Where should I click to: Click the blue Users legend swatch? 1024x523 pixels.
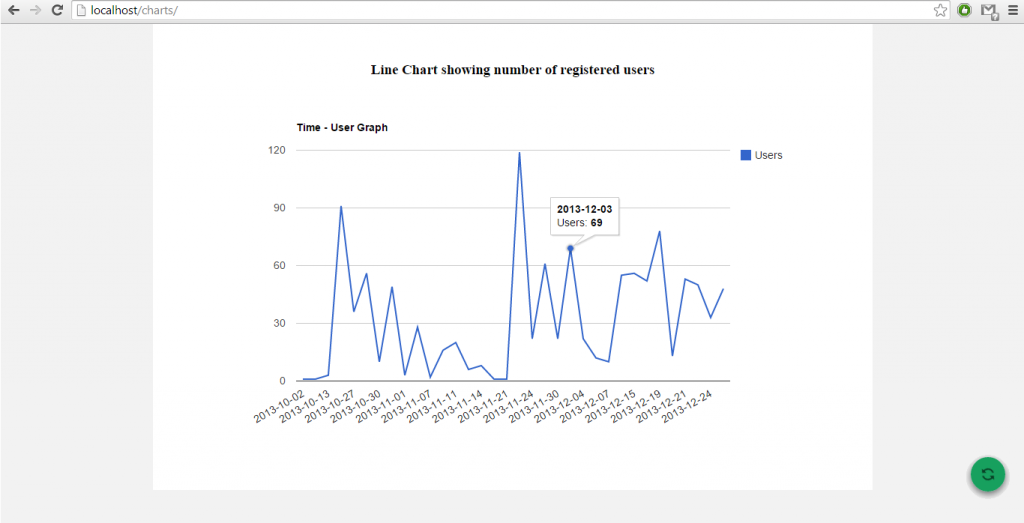click(x=745, y=155)
